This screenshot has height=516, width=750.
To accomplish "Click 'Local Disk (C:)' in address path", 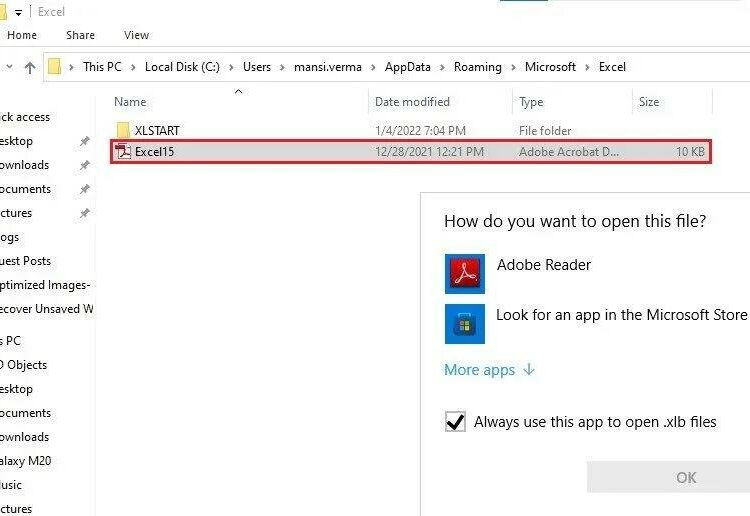I will [182, 66].
